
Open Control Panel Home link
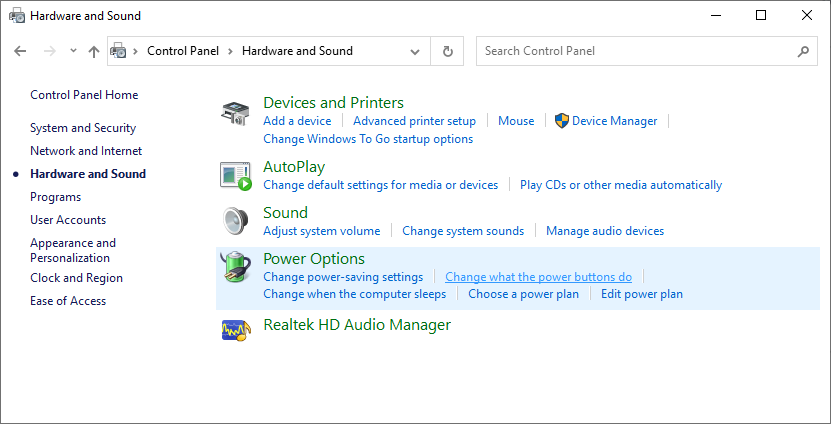(x=84, y=95)
